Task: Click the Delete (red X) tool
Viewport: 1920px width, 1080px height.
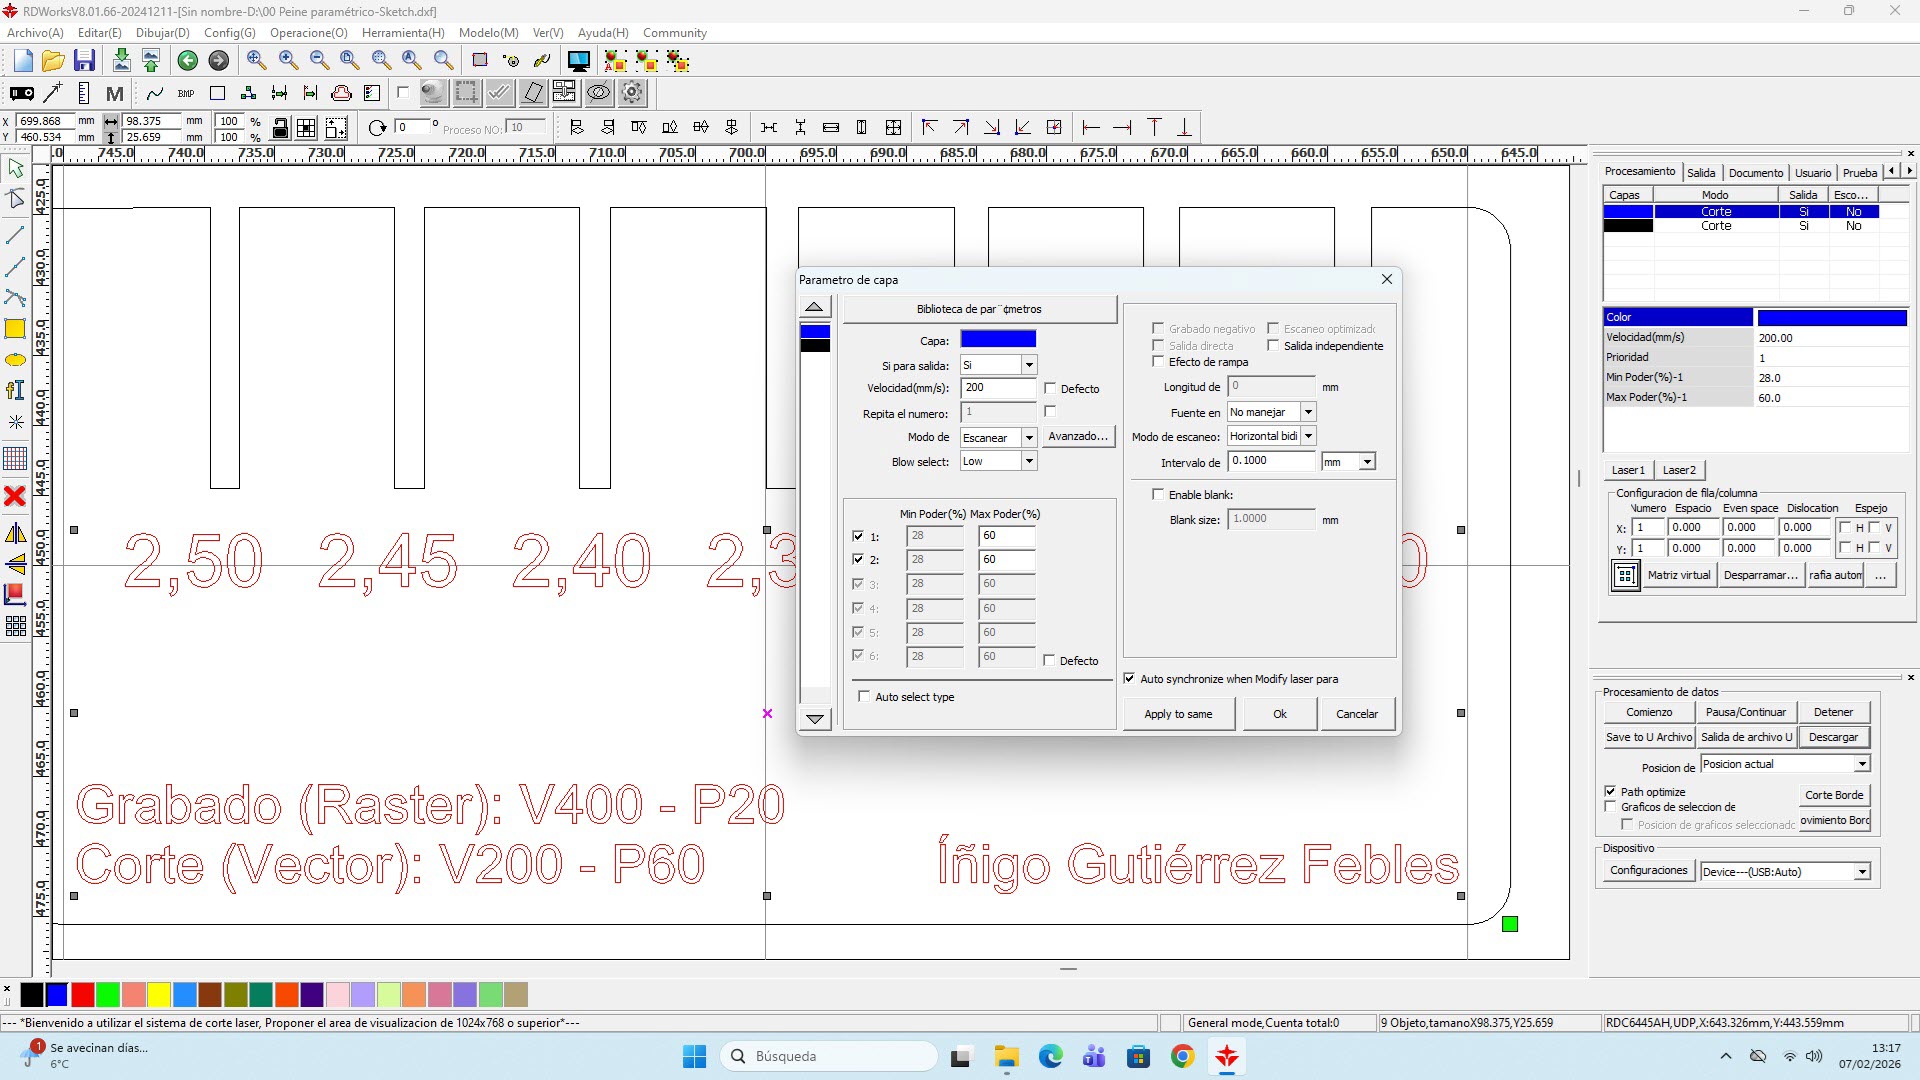Action: tap(16, 496)
